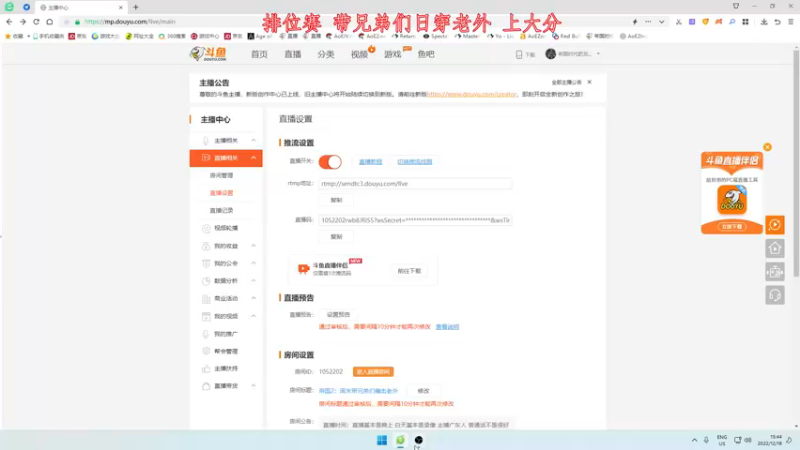Expand the 我的收益 section chevron

click(x=254, y=246)
